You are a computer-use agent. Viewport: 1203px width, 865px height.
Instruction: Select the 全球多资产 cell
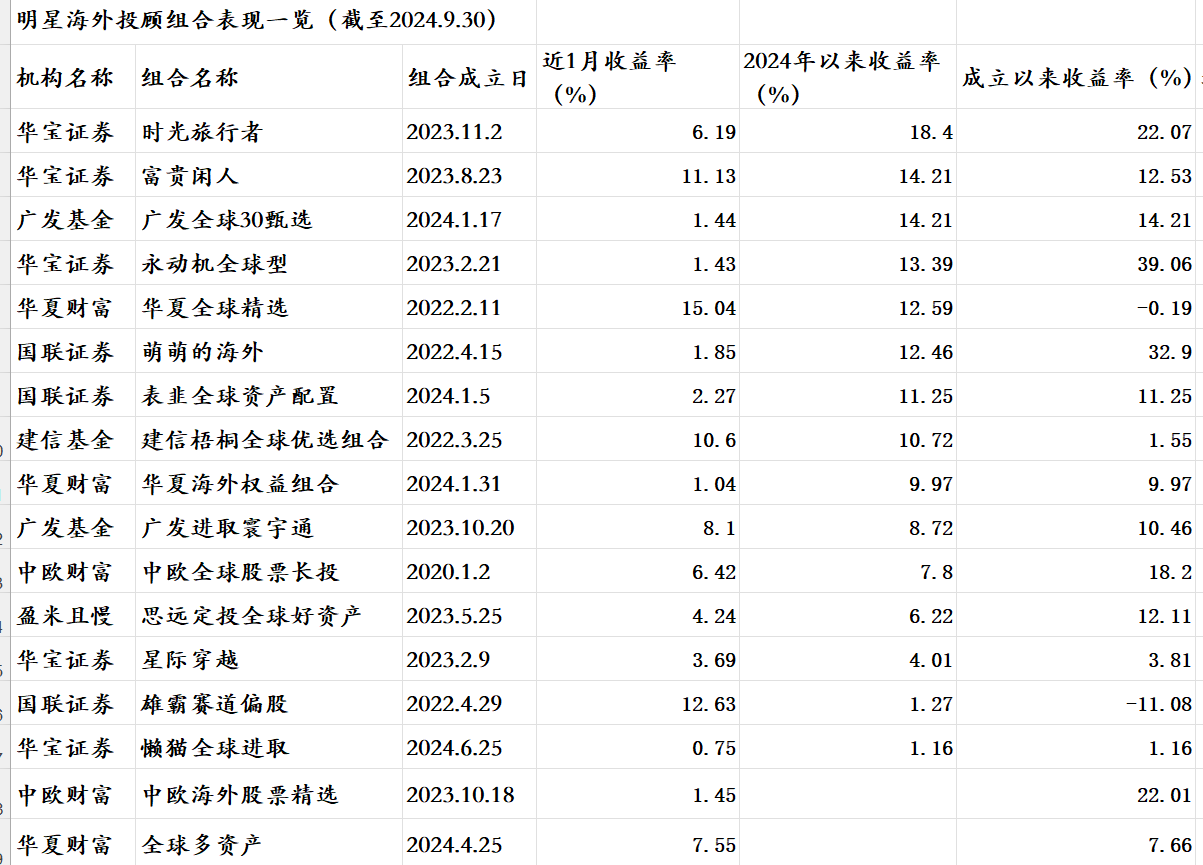pyautogui.click(x=269, y=843)
